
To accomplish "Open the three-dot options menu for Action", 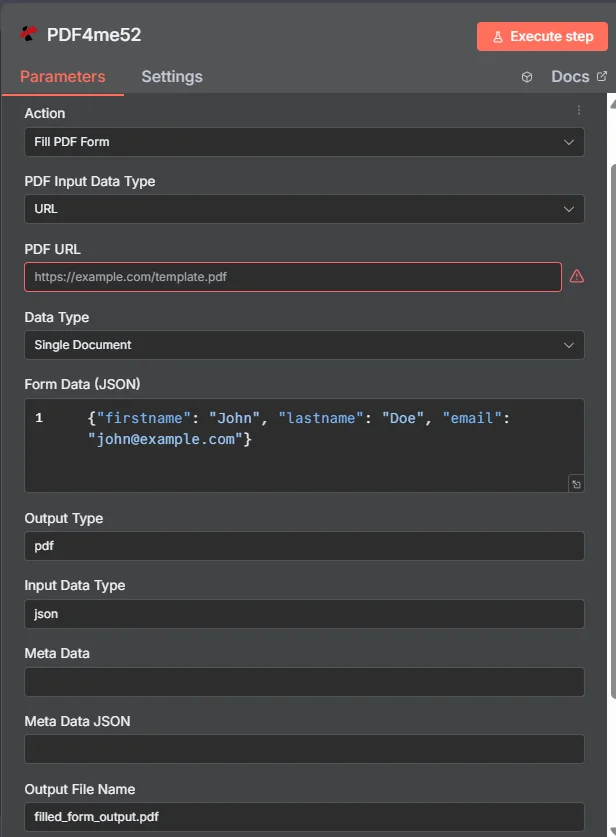I will pyautogui.click(x=579, y=110).
